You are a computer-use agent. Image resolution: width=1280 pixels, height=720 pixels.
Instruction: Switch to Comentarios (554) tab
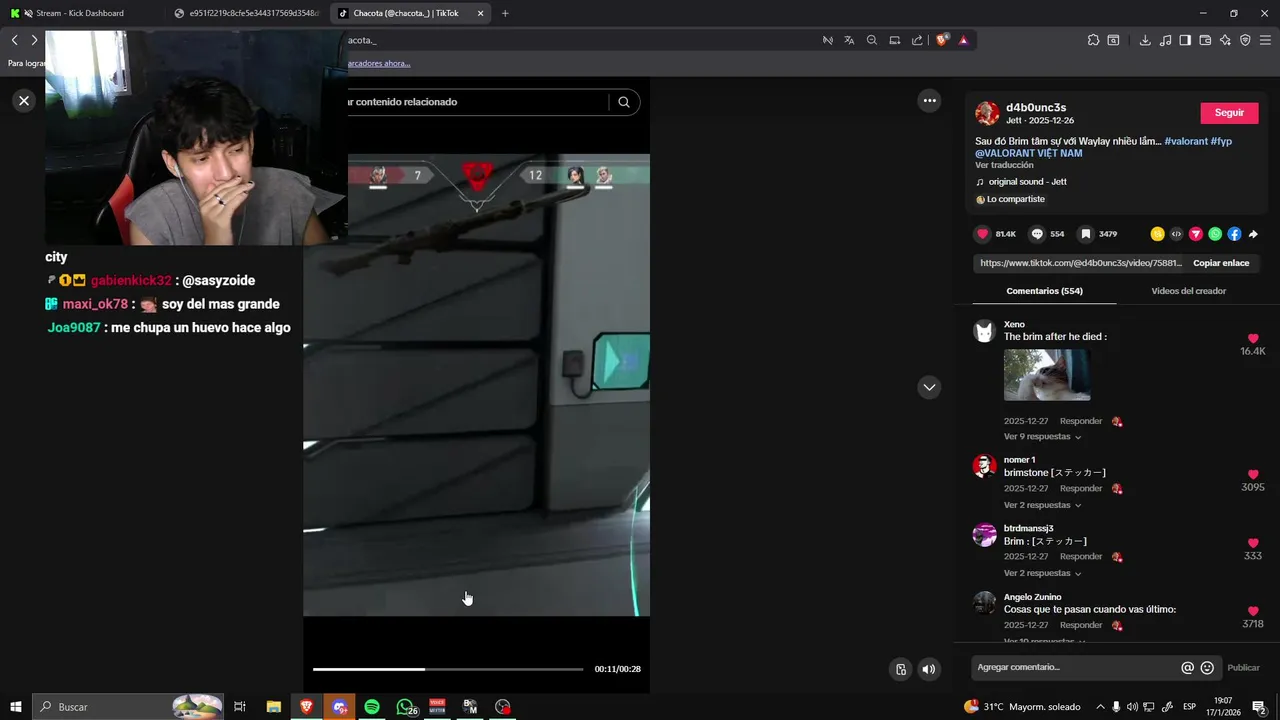click(1044, 291)
